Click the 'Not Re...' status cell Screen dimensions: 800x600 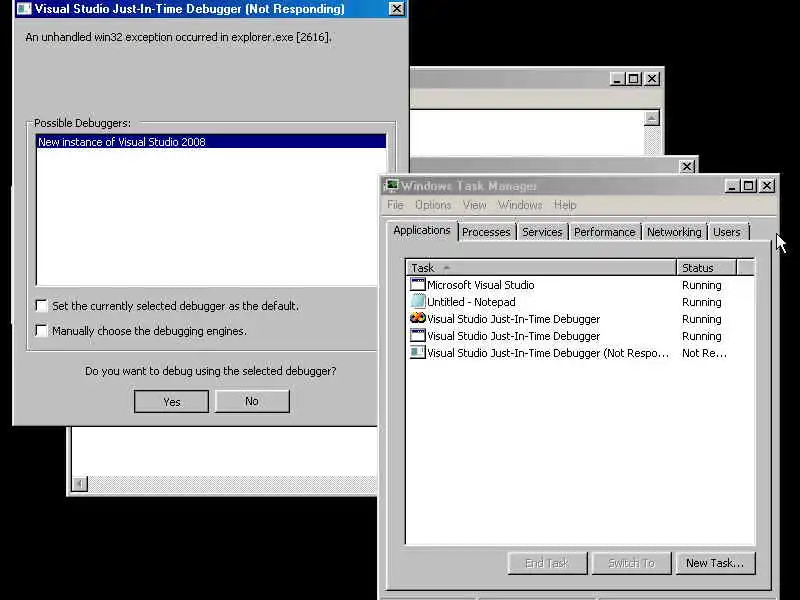pyautogui.click(x=704, y=353)
